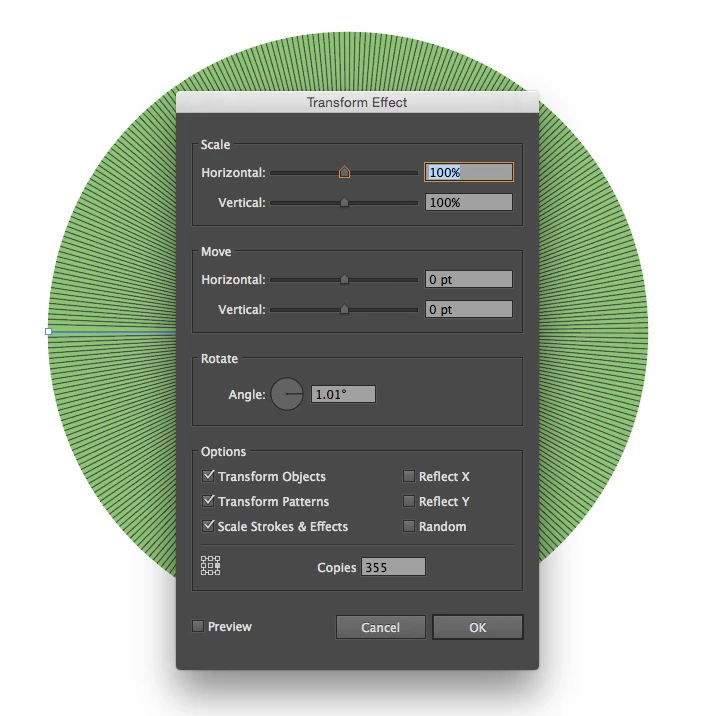Click Scale Horizontal slider handle
Viewport: 709px width, 716px height.
coord(344,172)
